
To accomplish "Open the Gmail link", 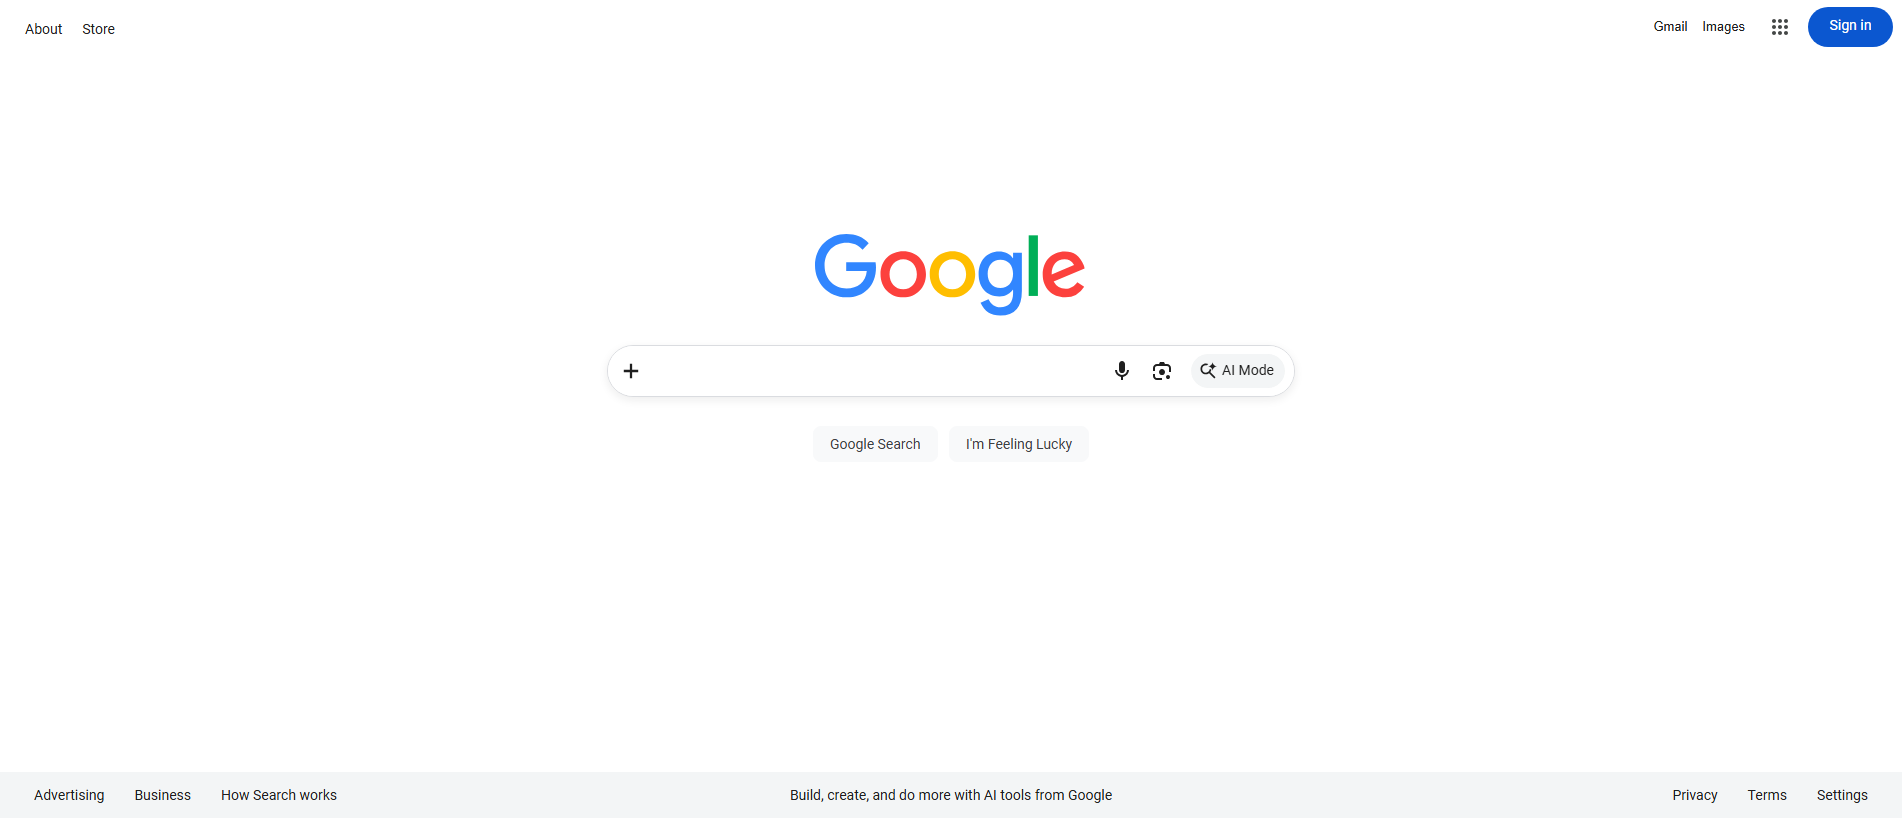I will [x=1670, y=27].
